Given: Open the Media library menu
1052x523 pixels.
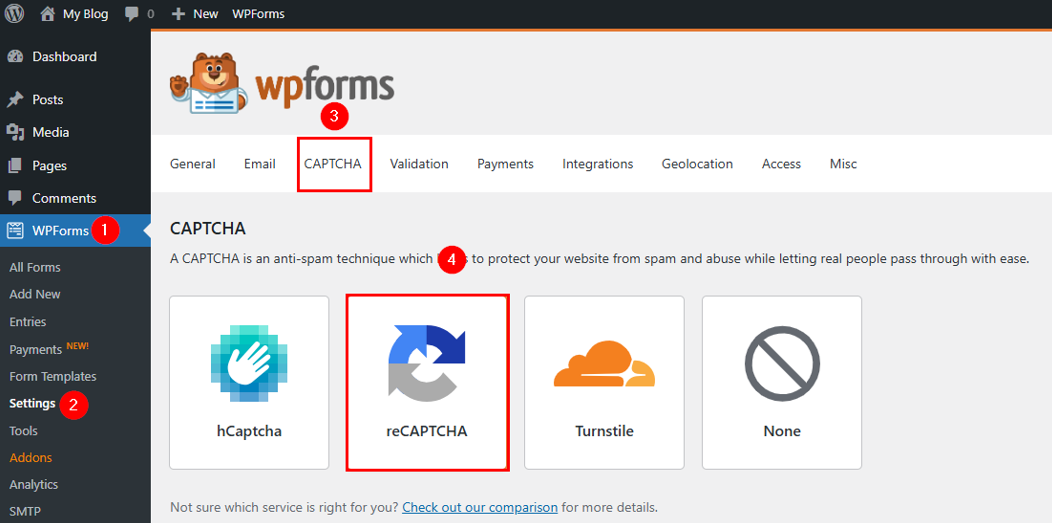Looking at the screenshot, I should pos(50,132).
